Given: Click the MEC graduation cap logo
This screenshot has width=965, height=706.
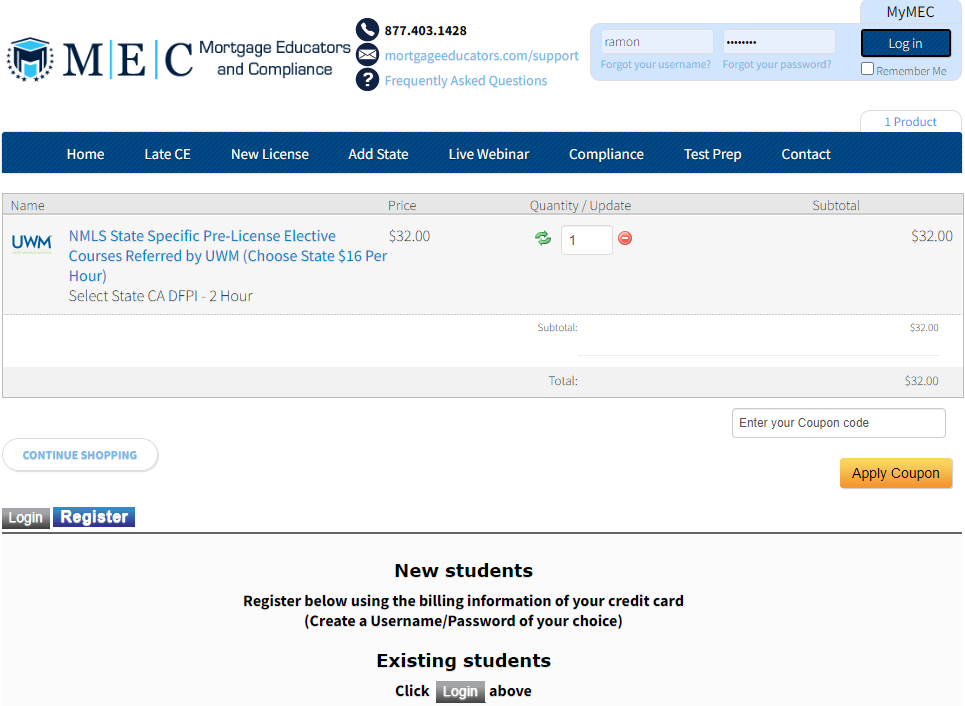Looking at the screenshot, I should pyautogui.click(x=30, y=60).
